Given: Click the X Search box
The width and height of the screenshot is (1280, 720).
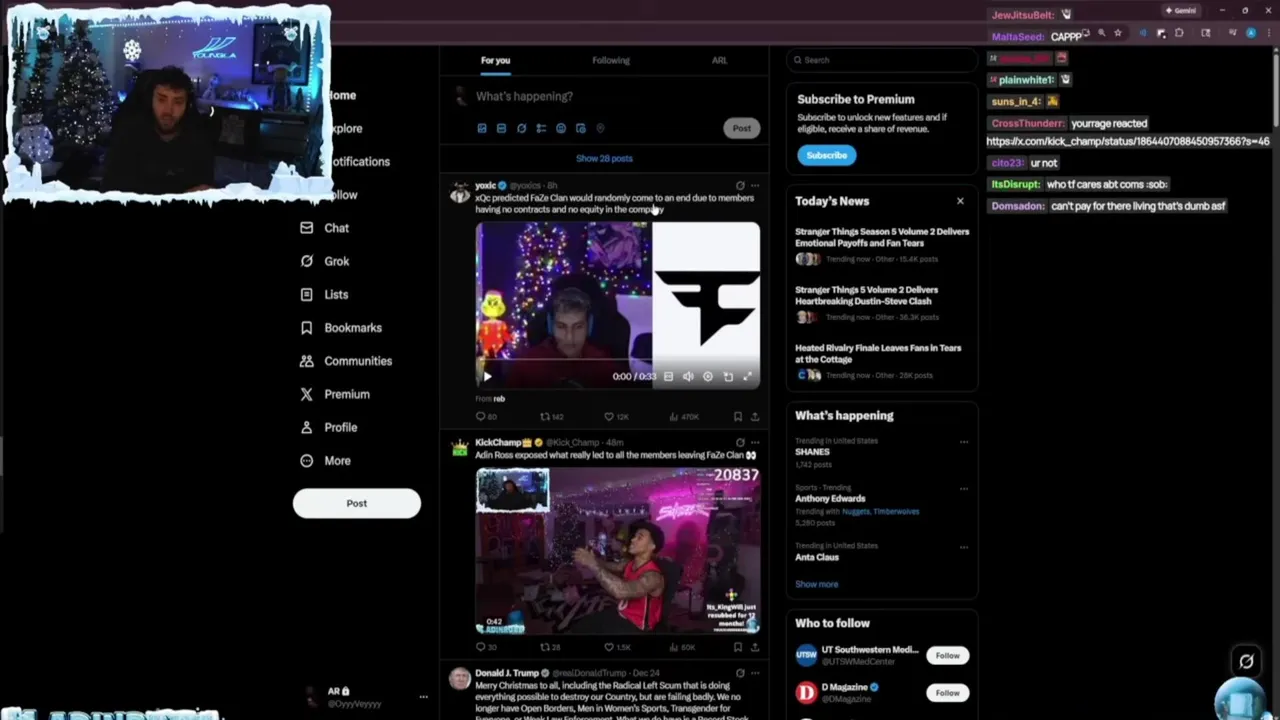Looking at the screenshot, I should (881, 60).
